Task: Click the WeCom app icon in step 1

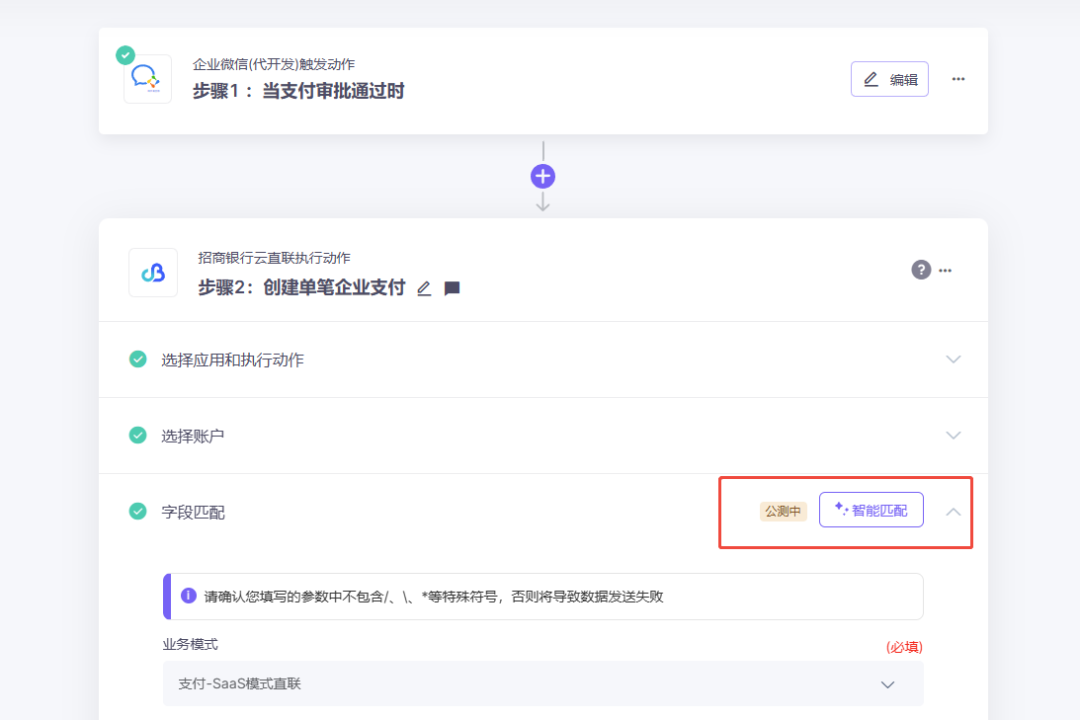Action: [147, 79]
